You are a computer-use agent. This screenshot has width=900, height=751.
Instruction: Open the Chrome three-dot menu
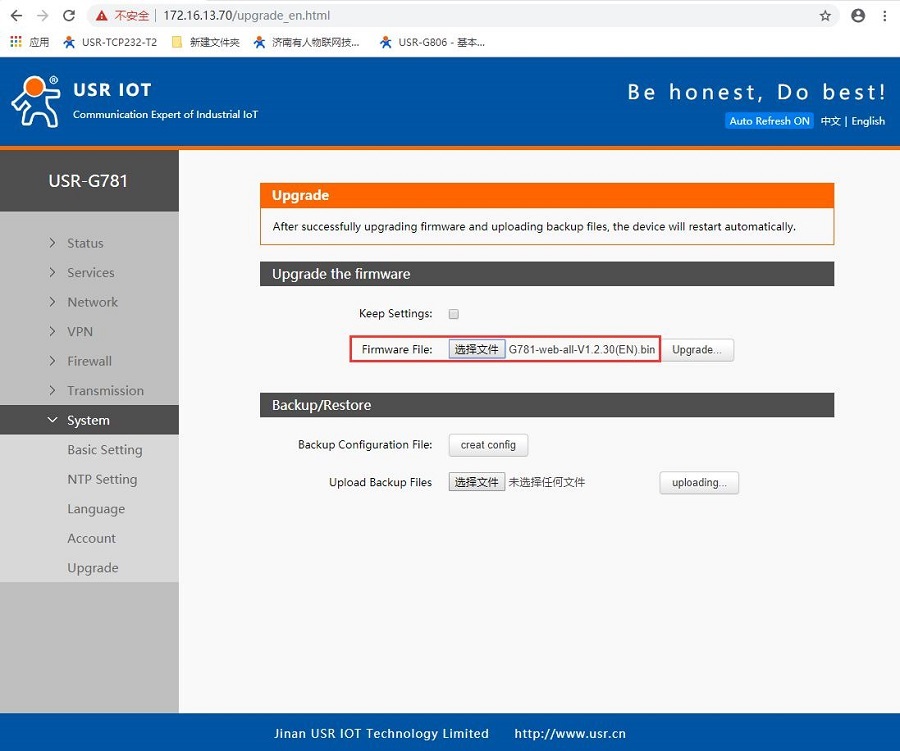pyautogui.click(x=885, y=16)
